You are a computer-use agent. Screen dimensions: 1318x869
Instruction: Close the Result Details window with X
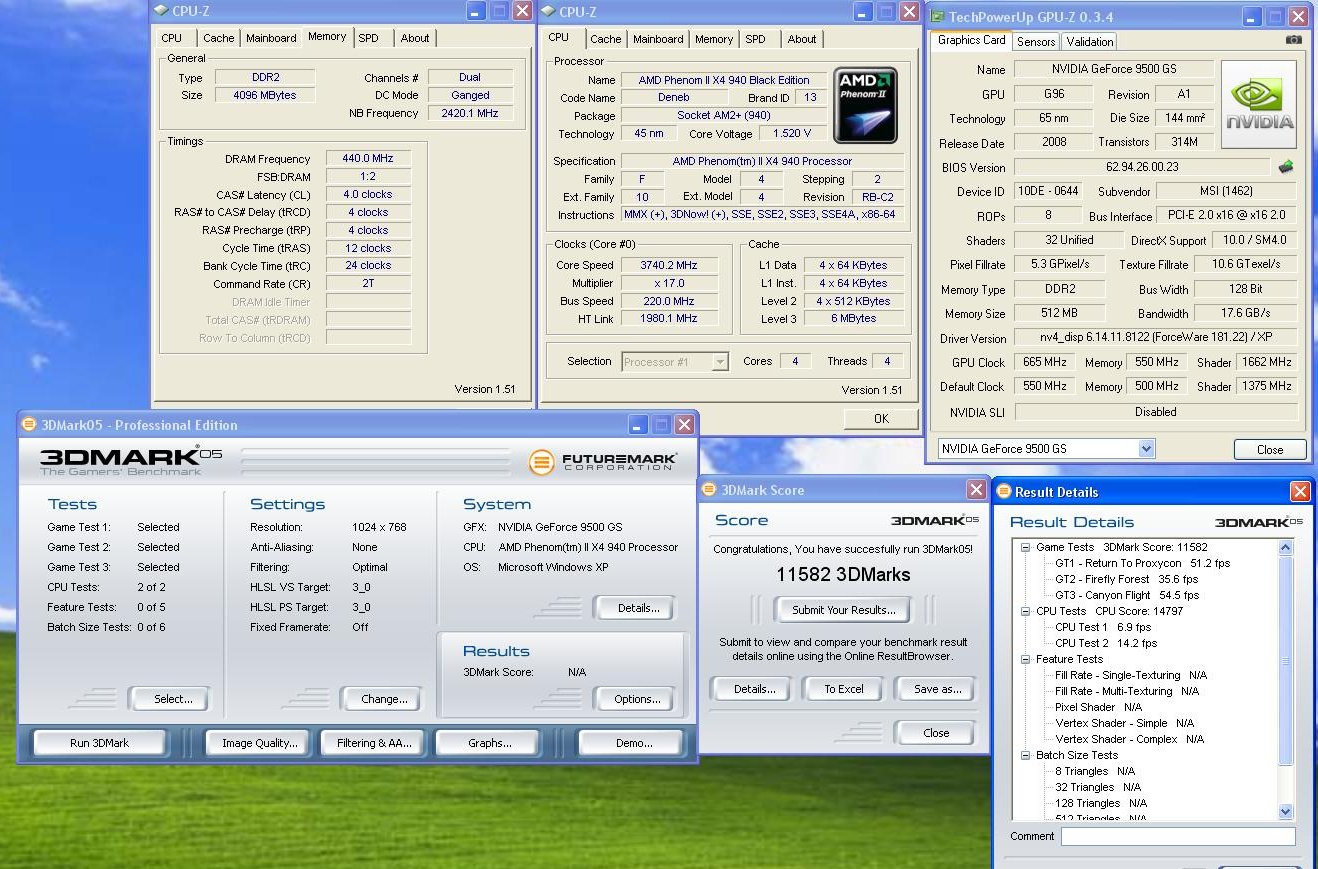1299,492
